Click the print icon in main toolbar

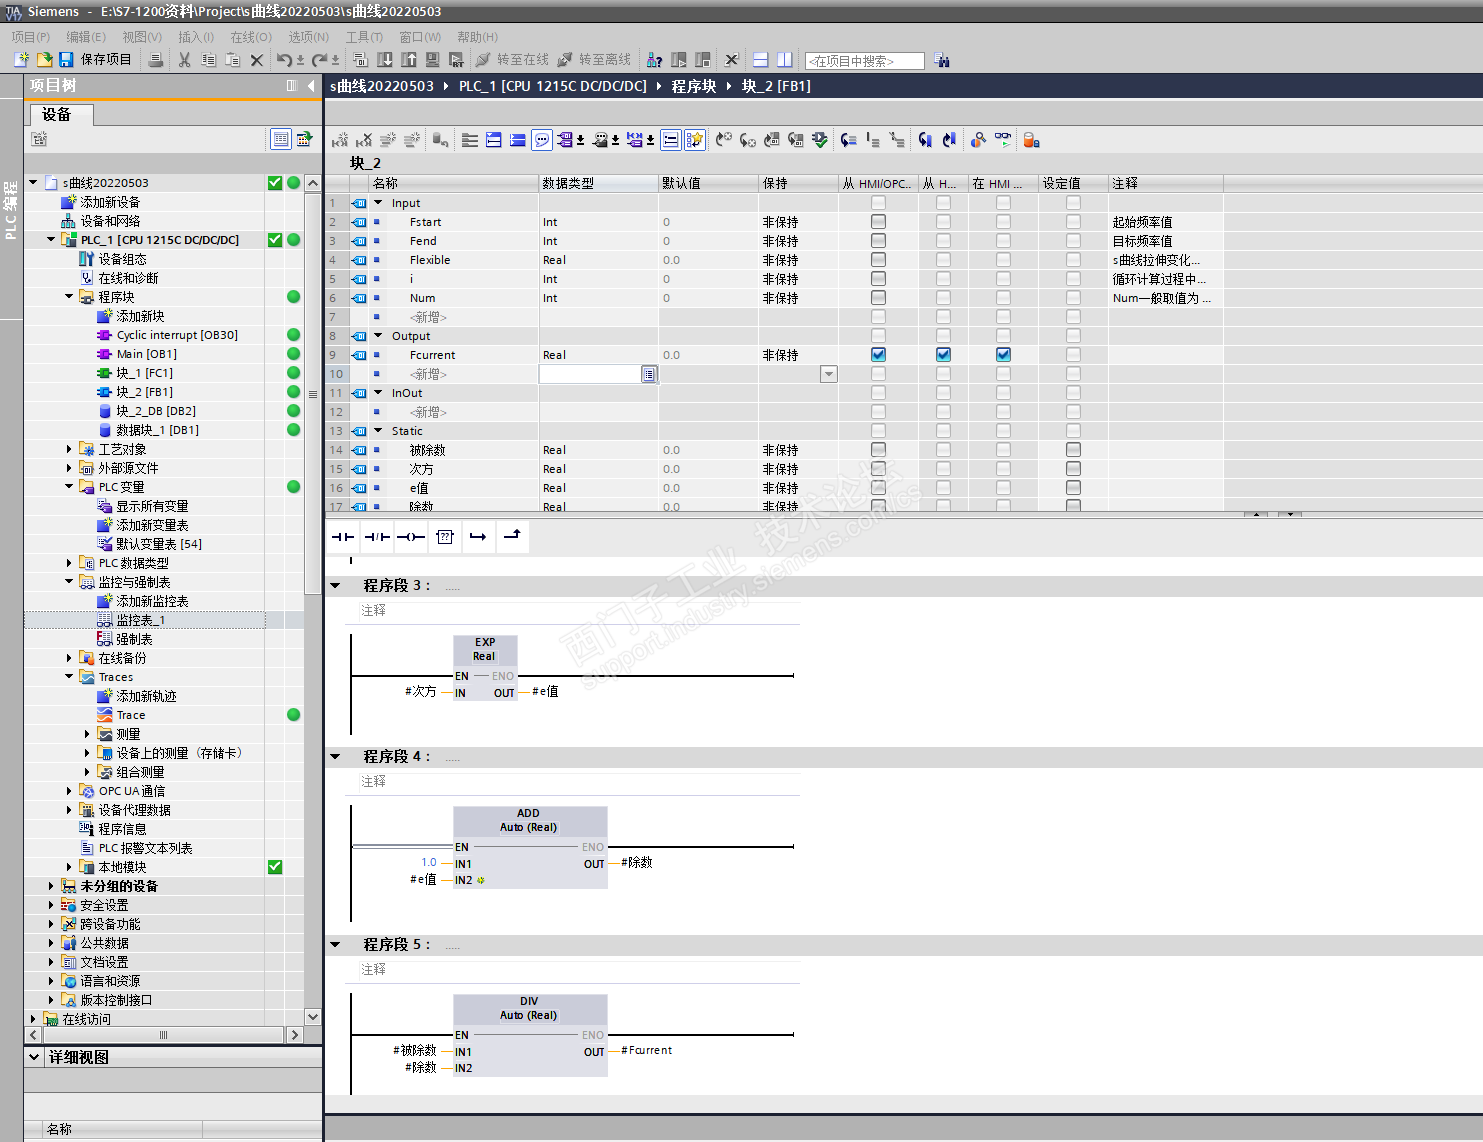[156, 60]
